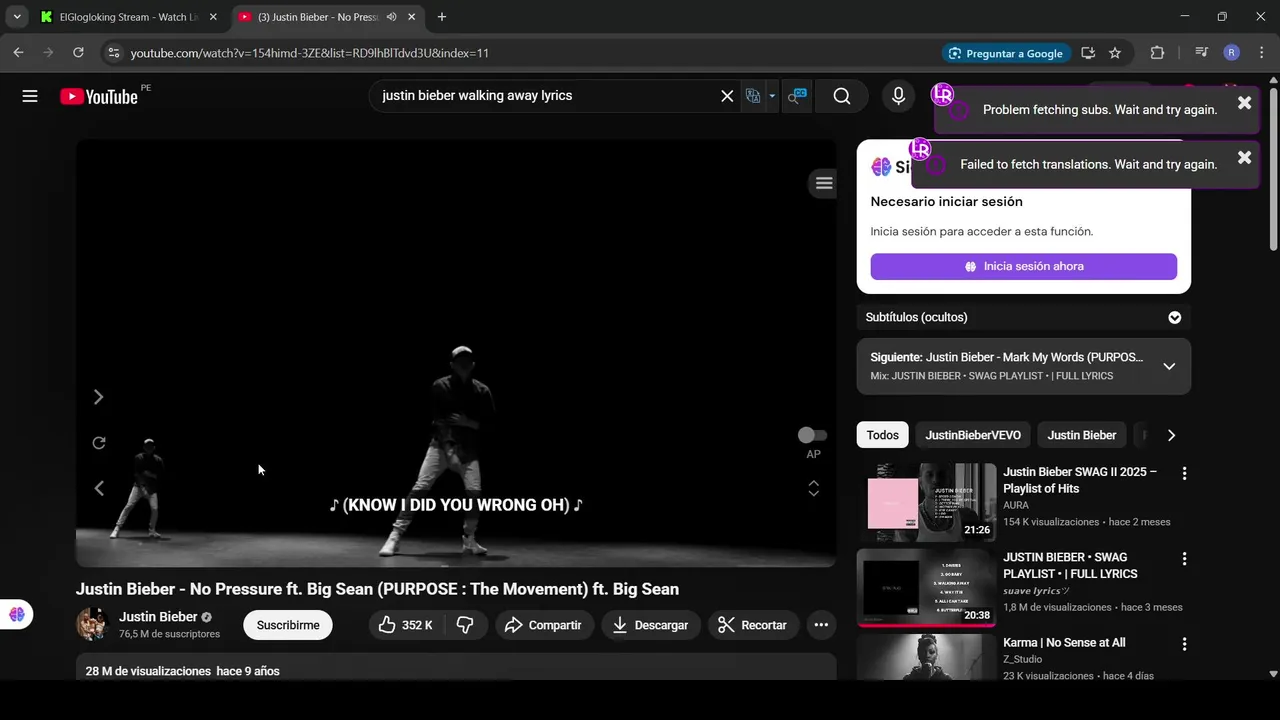Click the right chevron on the video overlay
This screenshot has width=1280, height=720.
(98, 397)
